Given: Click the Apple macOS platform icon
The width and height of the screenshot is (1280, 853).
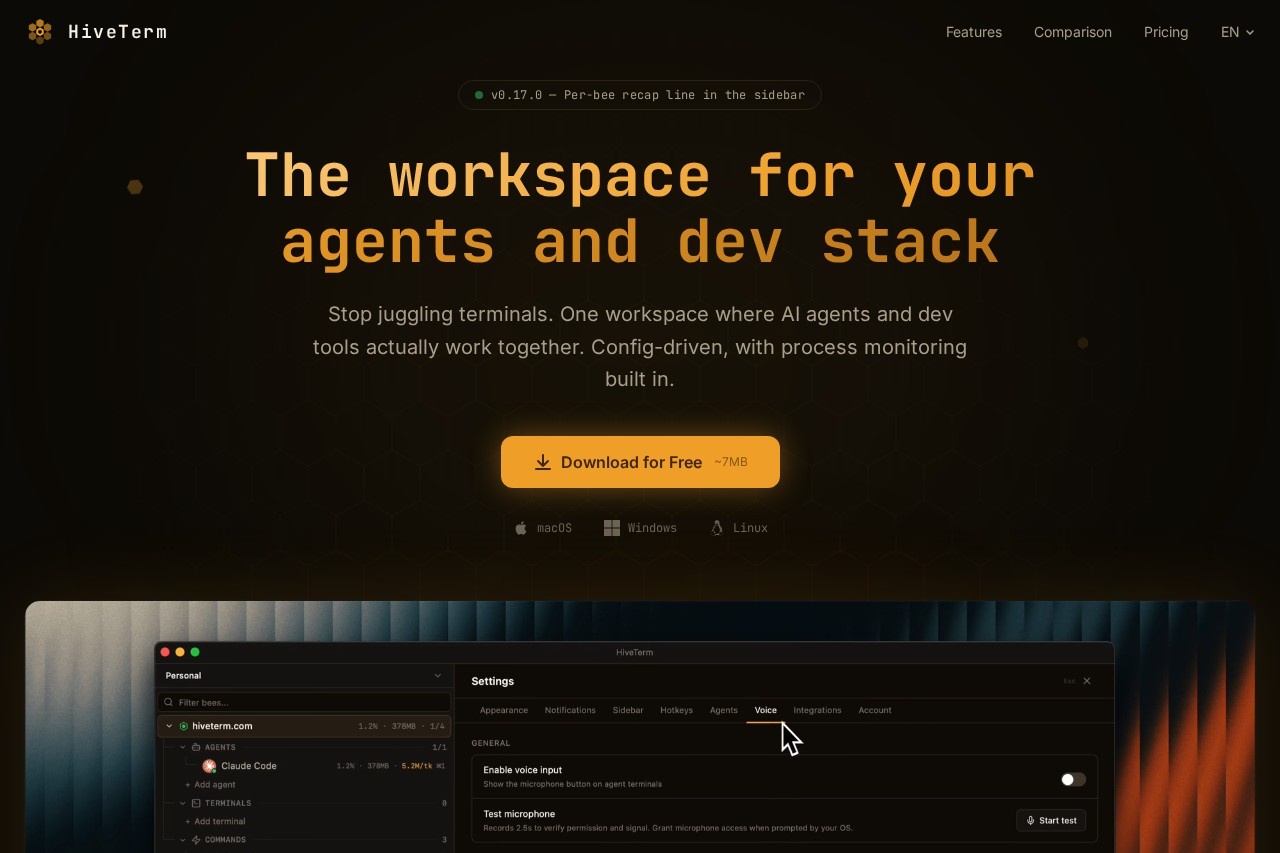Looking at the screenshot, I should click(520, 528).
